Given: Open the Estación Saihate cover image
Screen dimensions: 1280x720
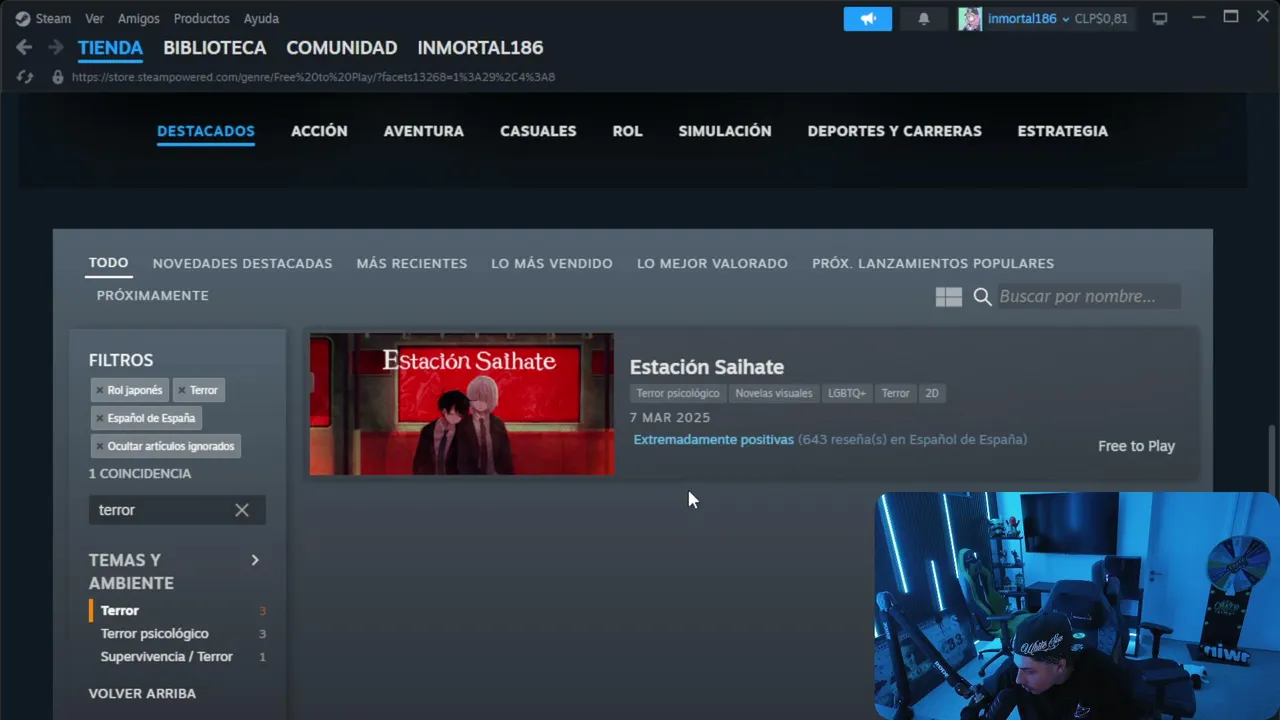Looking at the screenshot, I should [x=462, y=404].
